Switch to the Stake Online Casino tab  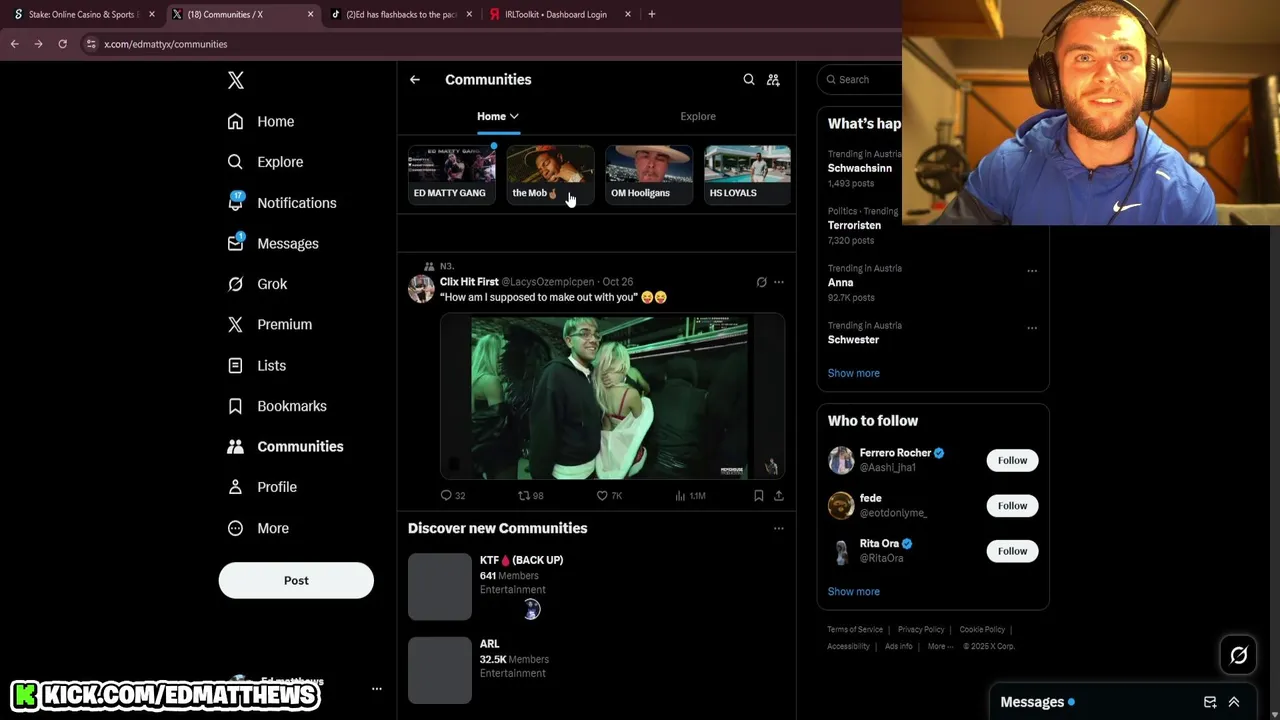[83, 14]
